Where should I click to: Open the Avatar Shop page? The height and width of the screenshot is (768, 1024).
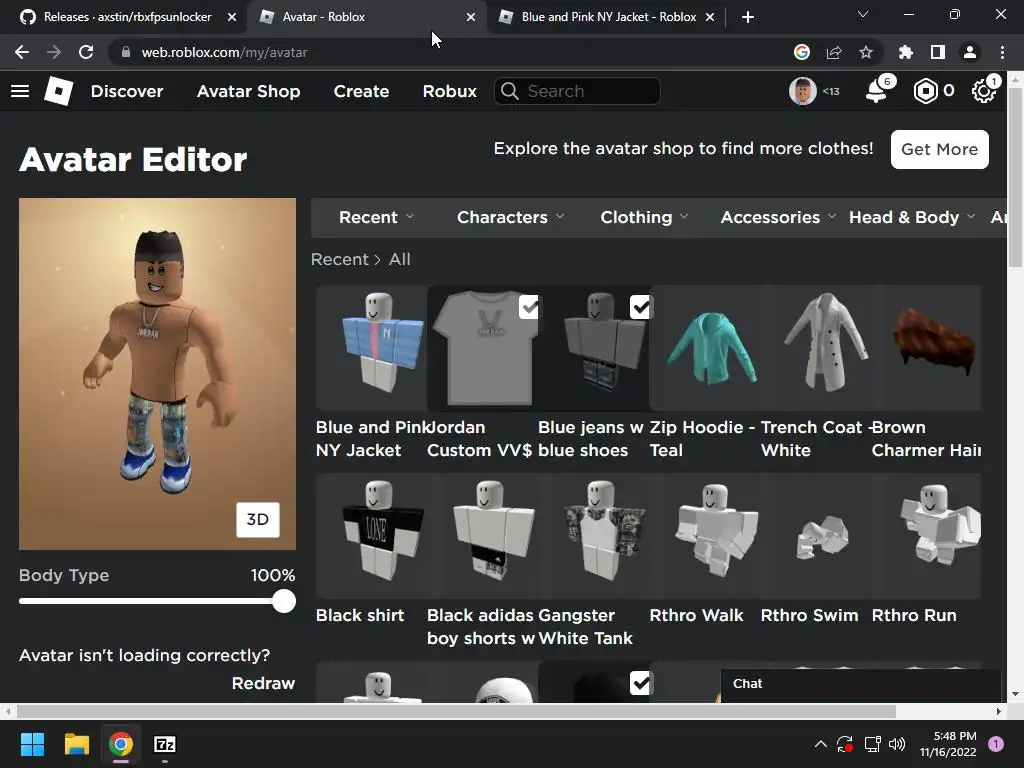(x=248, y=91)
